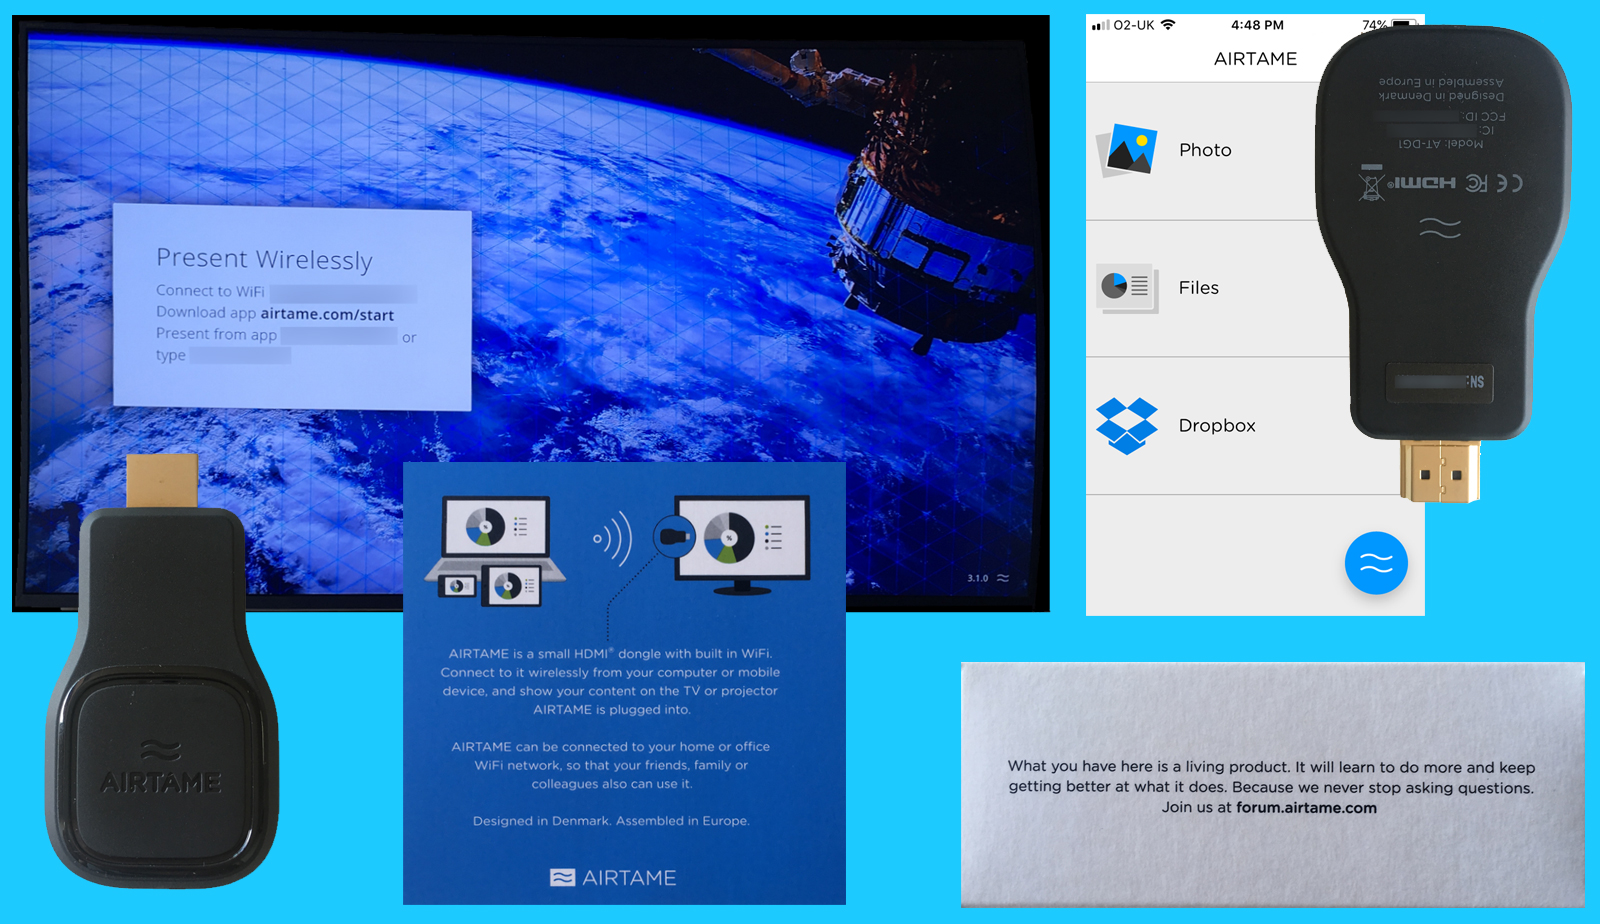Click the 4:48 PM clock in the phone status bar
The width and height of the screenshot is (1600, 924).
coord(1257,25)
